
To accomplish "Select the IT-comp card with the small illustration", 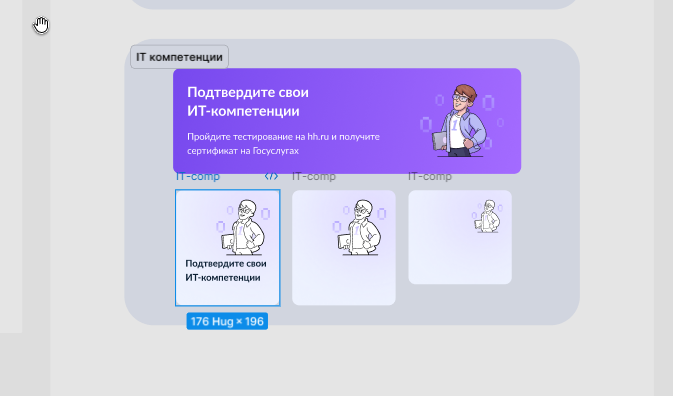I will pyautogui.click(x=460, y=237).
